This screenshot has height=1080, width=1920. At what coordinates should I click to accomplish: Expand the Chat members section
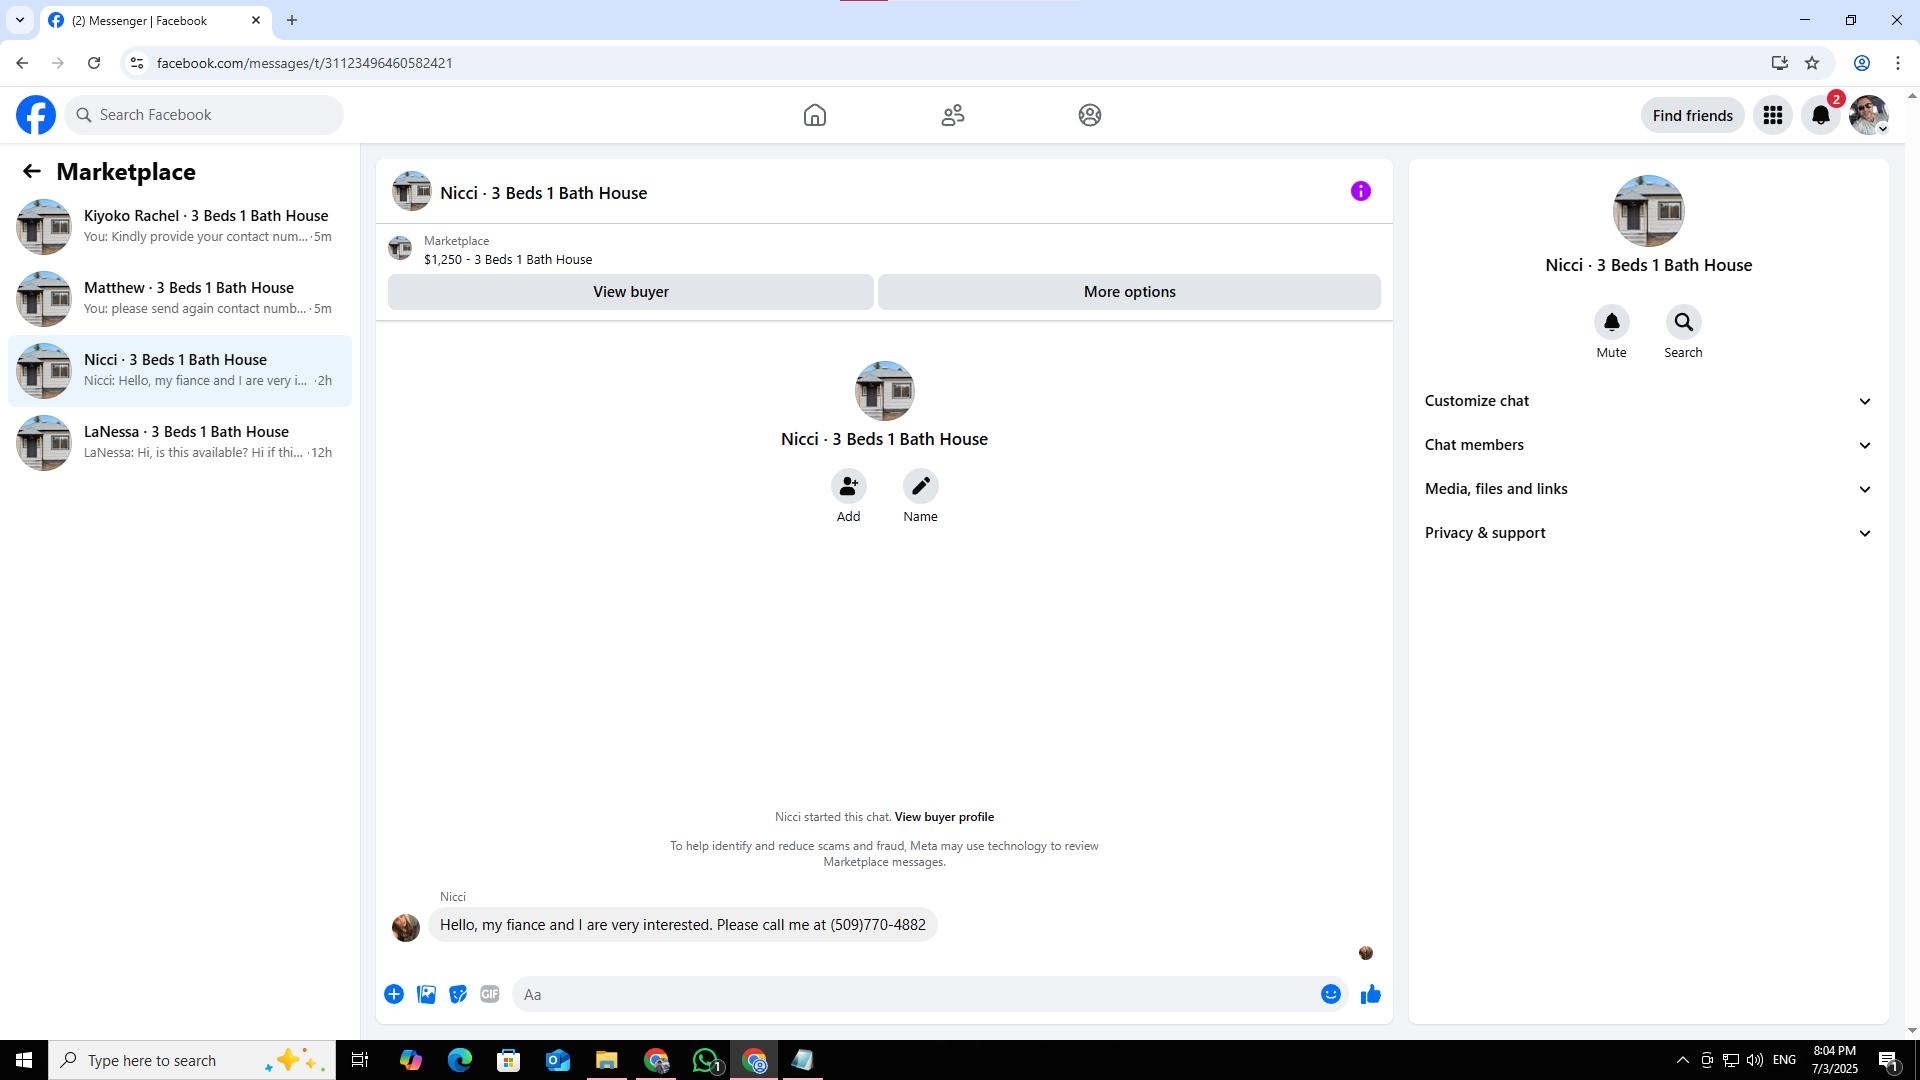(x=1648, y=445)
